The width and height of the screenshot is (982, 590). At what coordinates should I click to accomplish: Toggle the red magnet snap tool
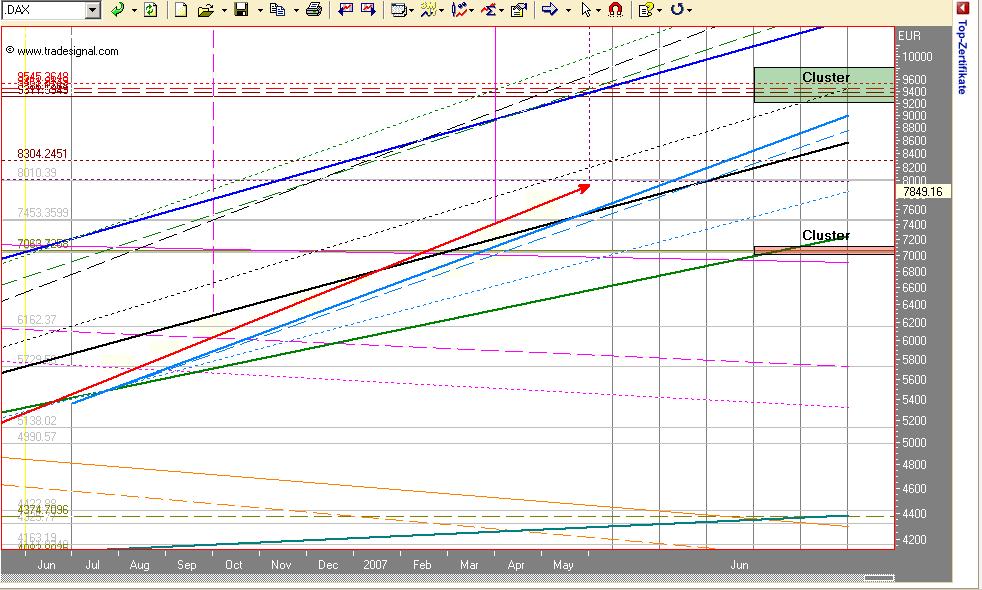(615, 10)
